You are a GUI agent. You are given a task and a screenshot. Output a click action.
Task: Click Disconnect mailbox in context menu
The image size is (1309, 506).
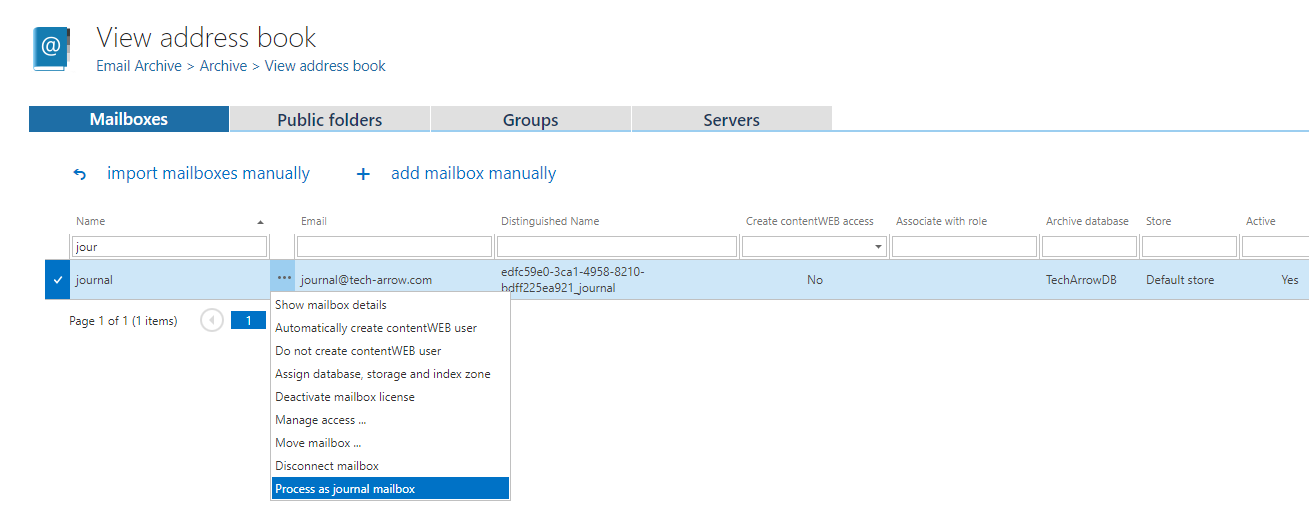[x=327, y=466]
